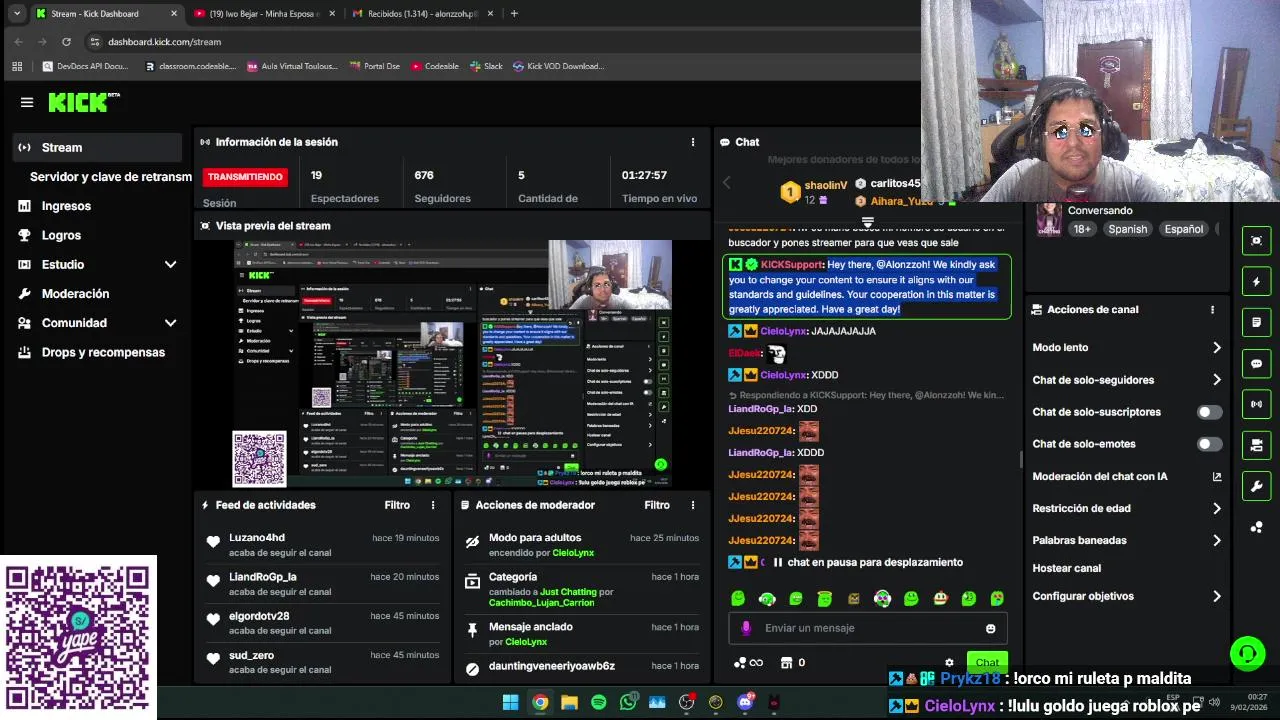Switch to the Recibidos Gmail tab
This screenshot has height=720, width=1280.
click(422, 14)
